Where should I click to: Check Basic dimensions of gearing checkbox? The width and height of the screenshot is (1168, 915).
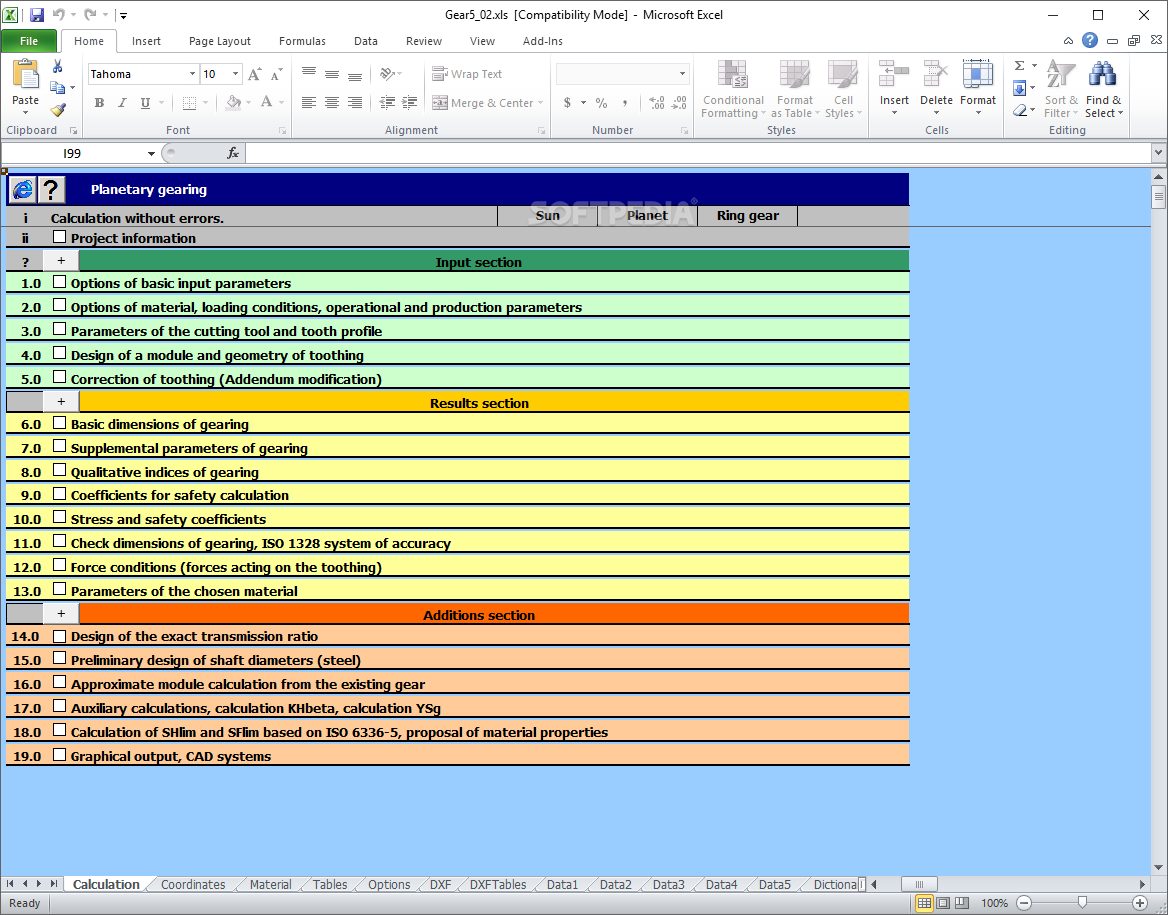(60, 422)
